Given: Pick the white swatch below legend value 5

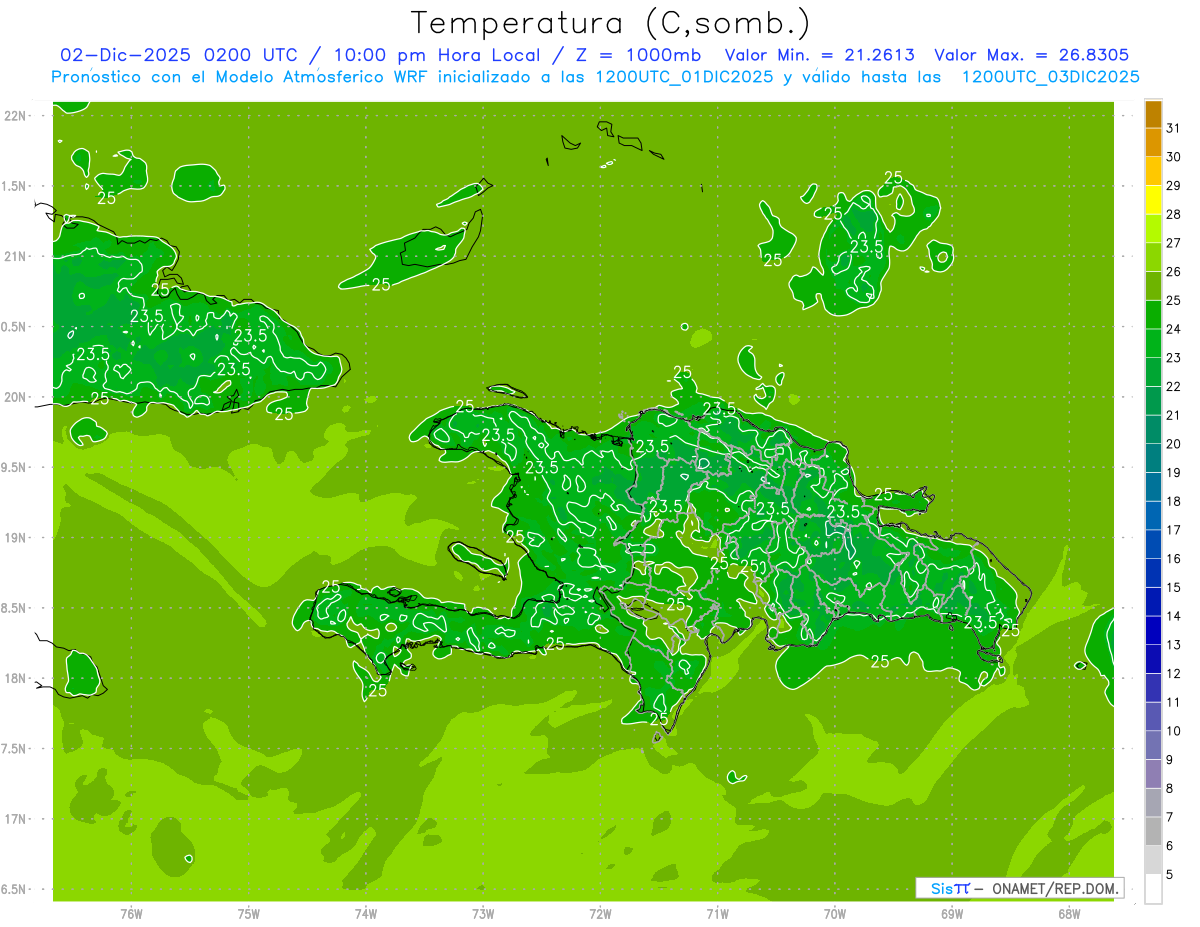Looking at the screenshot, I should [1153, 889].
